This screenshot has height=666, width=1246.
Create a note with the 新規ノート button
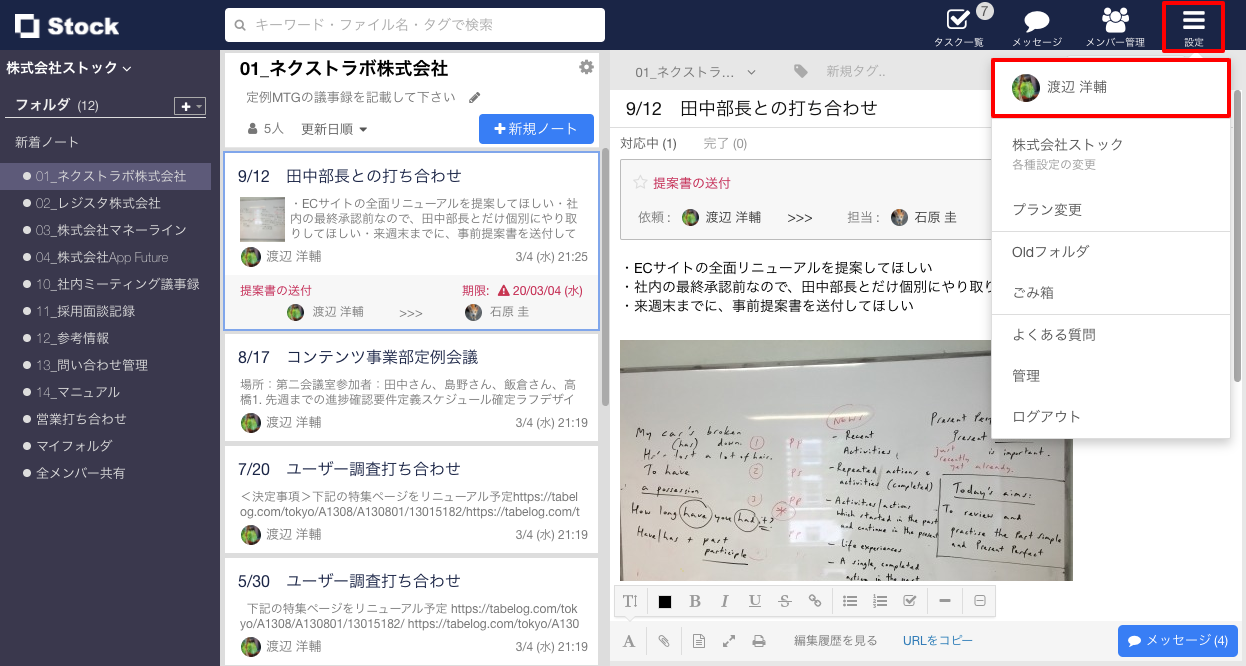536,129
